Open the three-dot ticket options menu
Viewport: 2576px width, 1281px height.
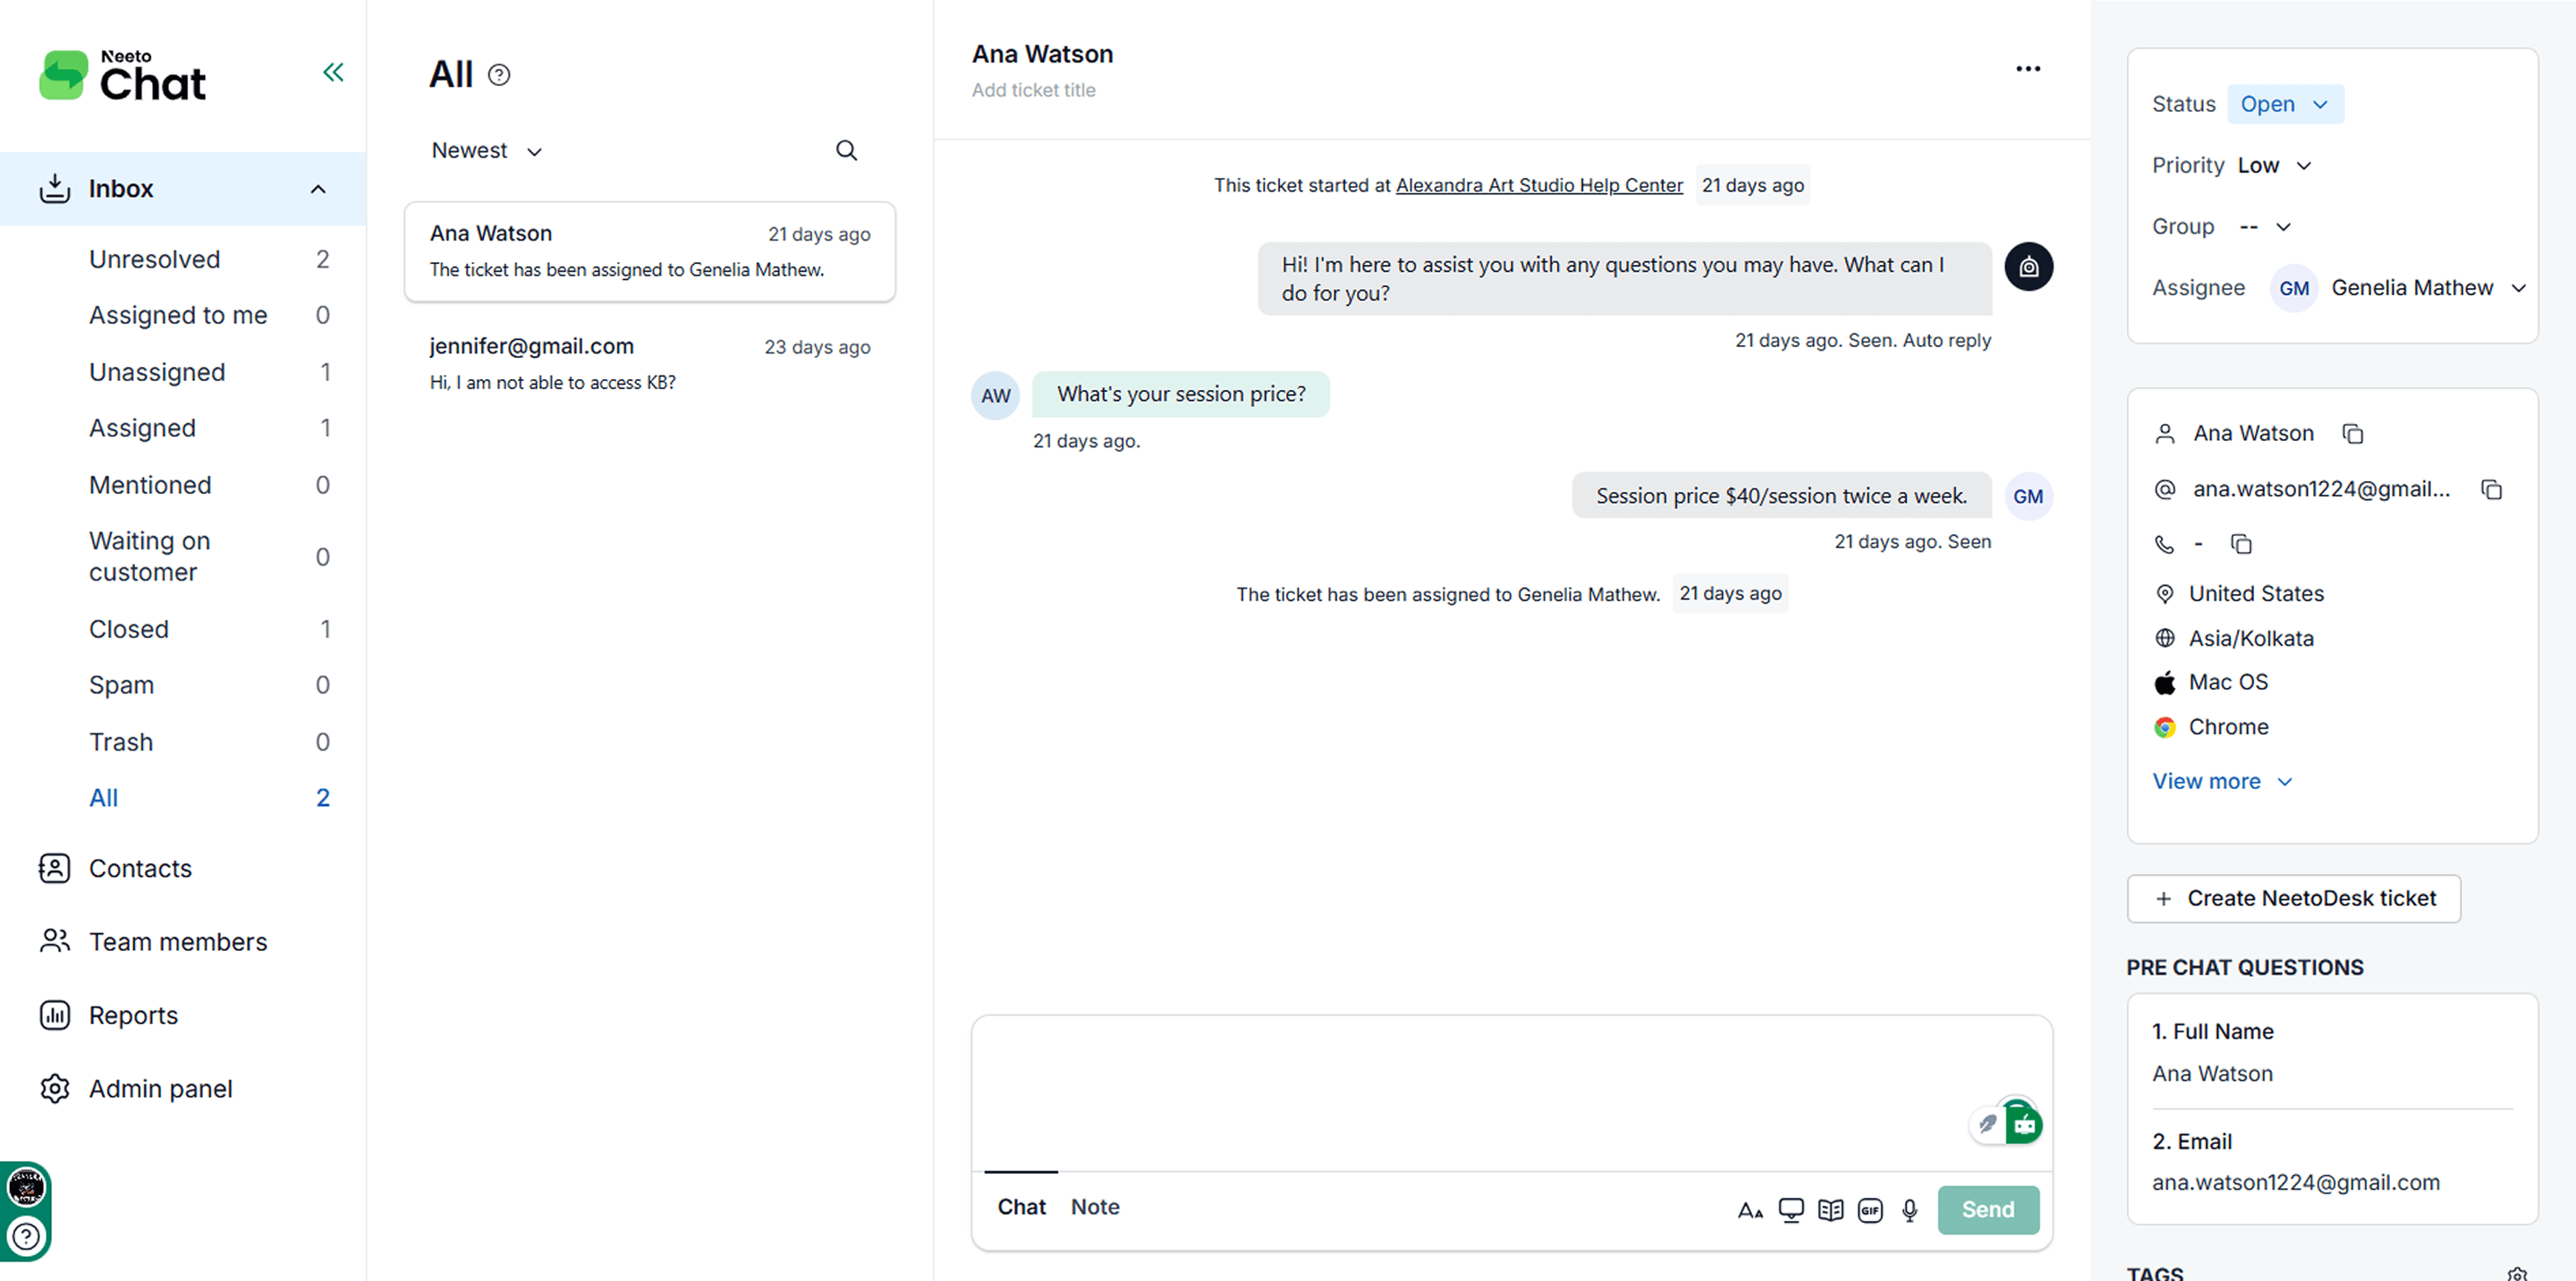pyautogui.click(x=2027, y=69)
